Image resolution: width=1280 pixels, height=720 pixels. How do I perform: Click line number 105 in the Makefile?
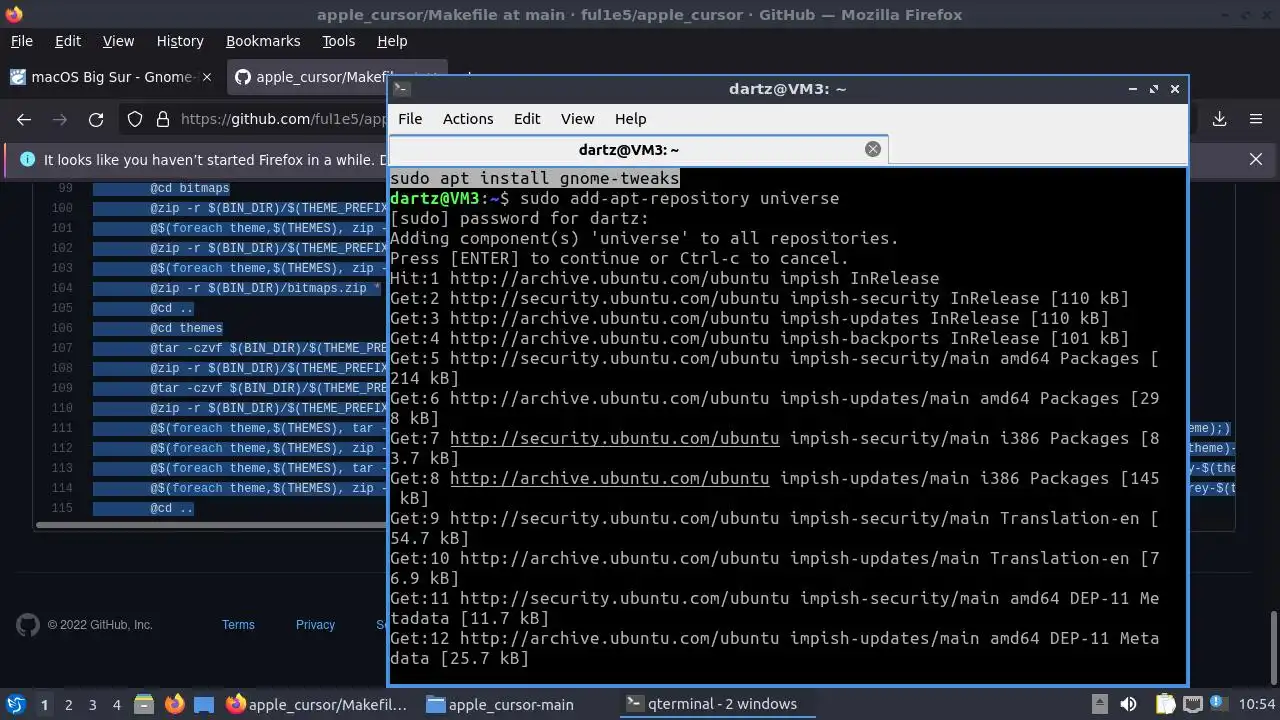point(62,308)
